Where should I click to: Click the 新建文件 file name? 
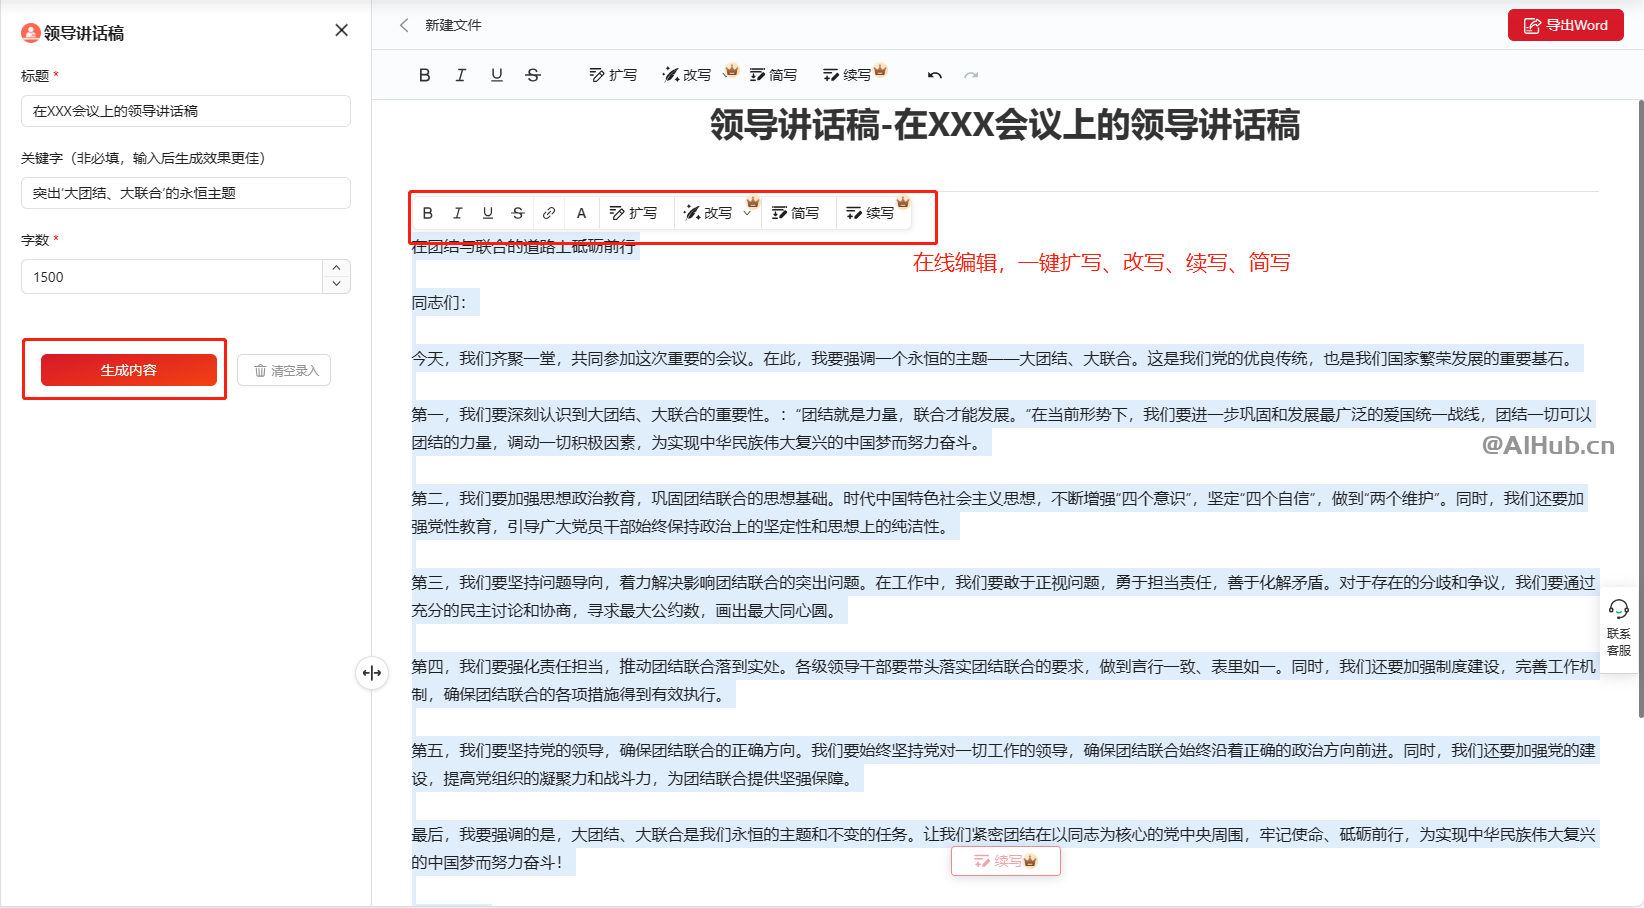coord(453,25)
